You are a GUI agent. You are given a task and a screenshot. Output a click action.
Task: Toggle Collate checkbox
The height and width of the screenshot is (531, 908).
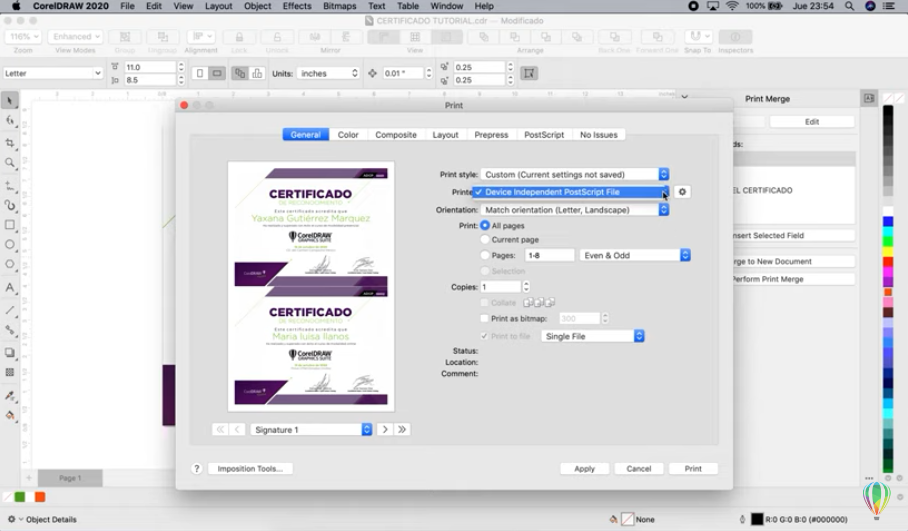tap(485, 303)
